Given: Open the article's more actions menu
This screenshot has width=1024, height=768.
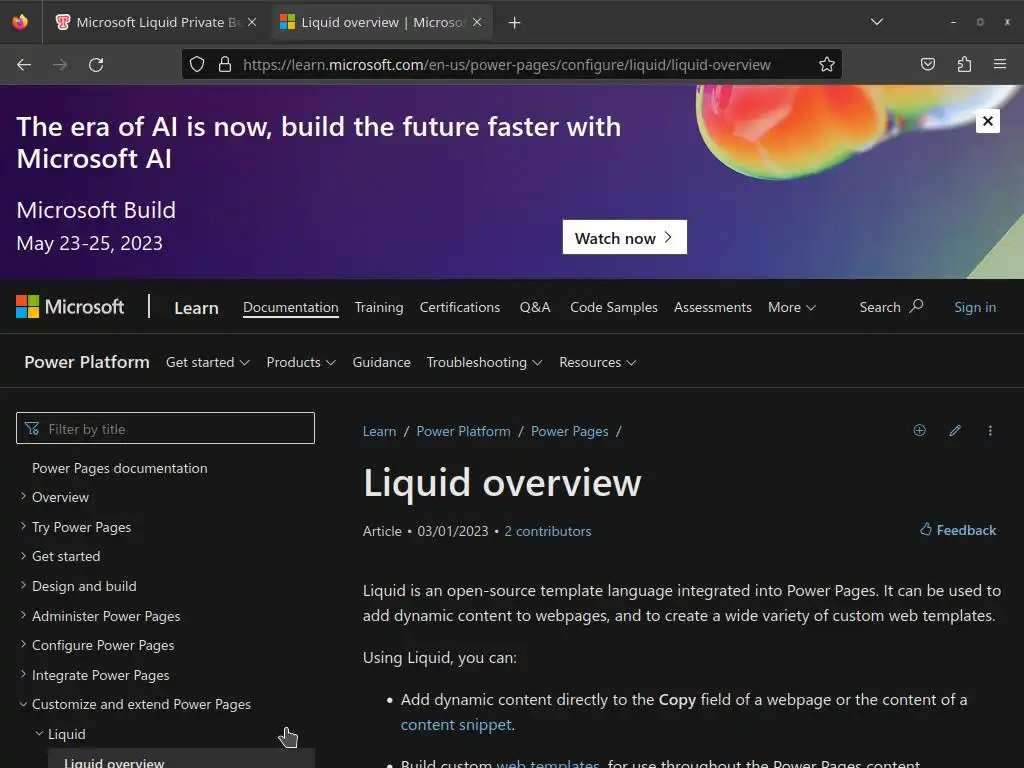Looking at the screenshot, I should [x=990, y=430].
